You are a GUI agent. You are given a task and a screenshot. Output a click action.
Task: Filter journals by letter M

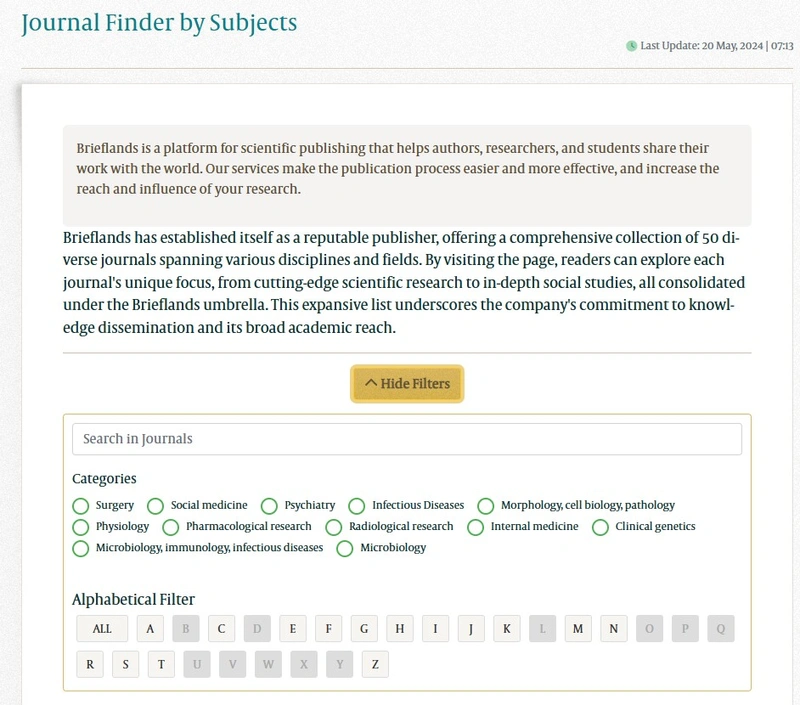coord(578,628)
